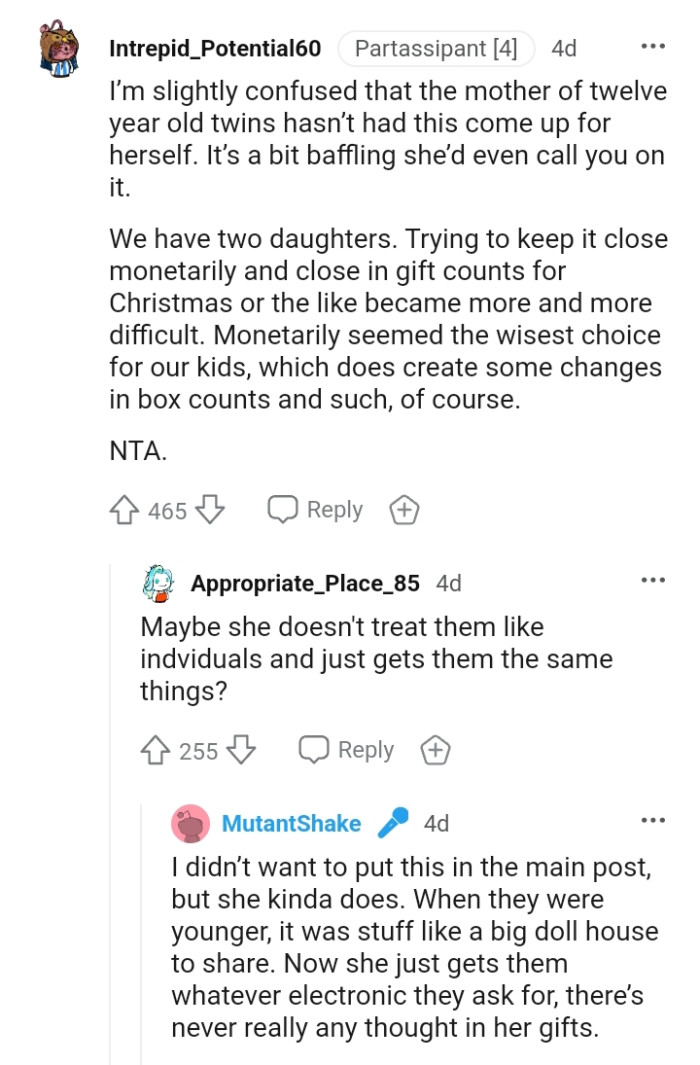
Task: Click the Partassipant [4] flair badge
Action: click(436, 48)
